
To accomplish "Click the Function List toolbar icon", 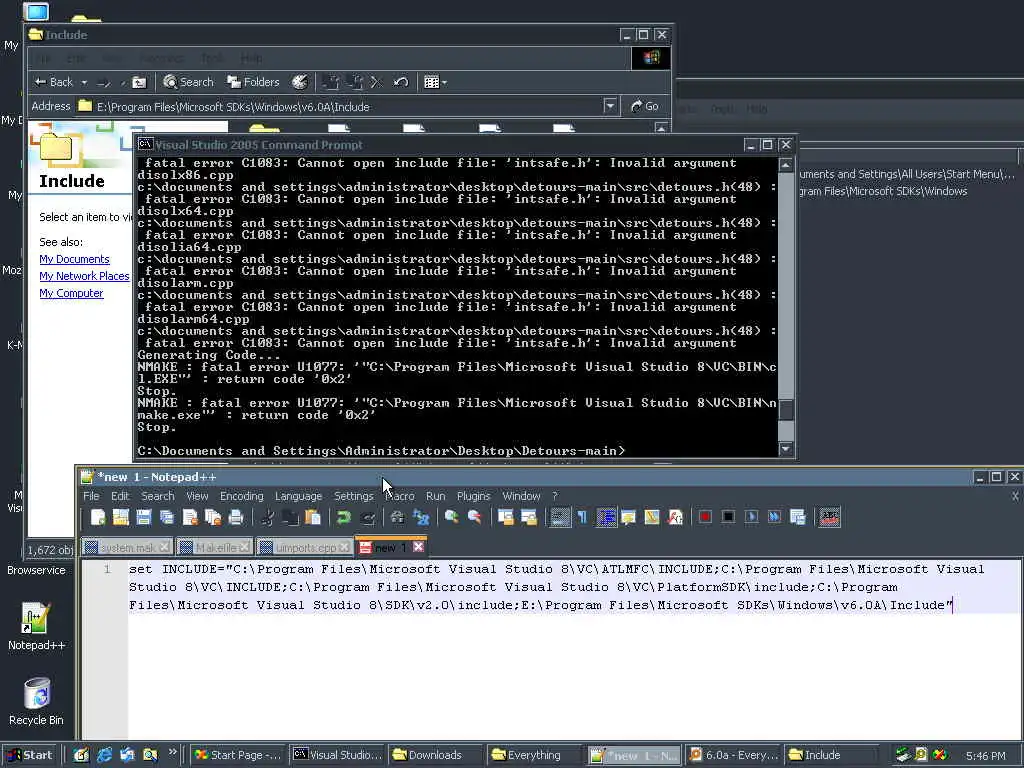I will pos(675,517).
